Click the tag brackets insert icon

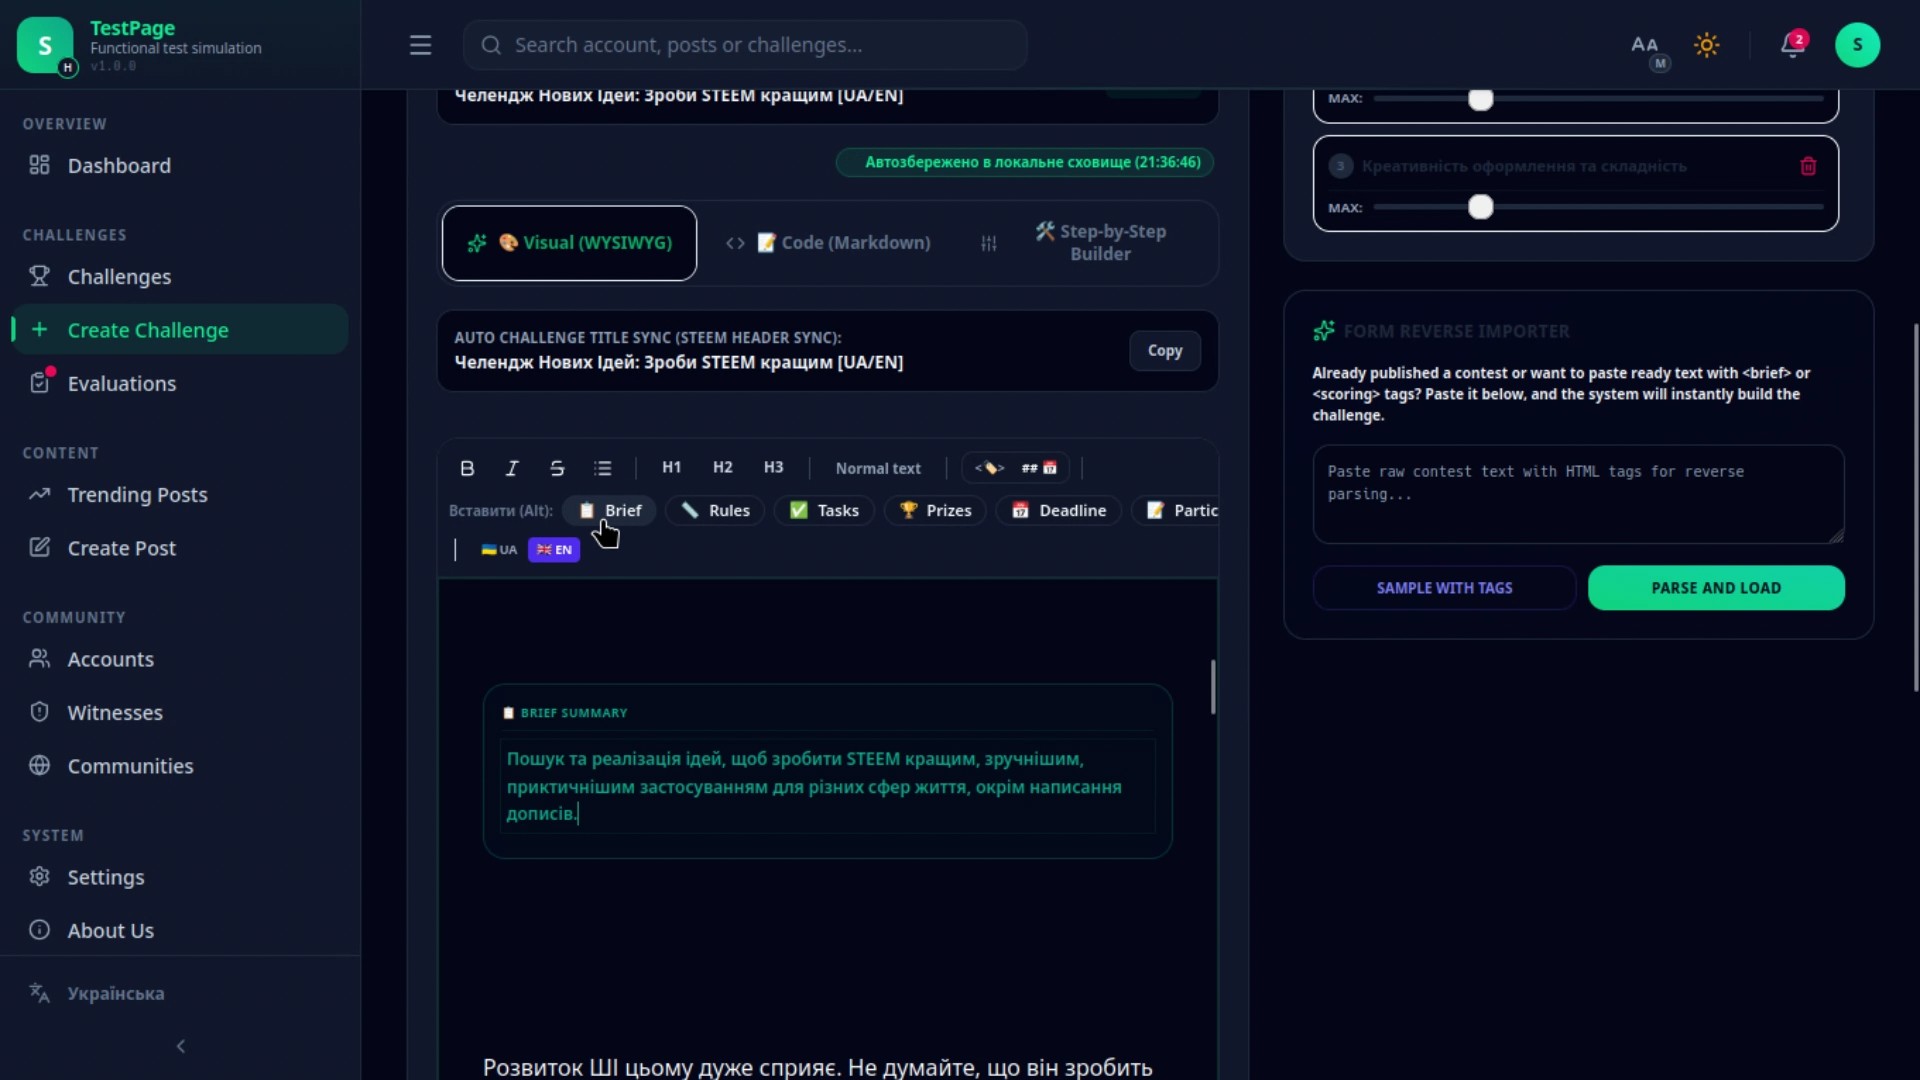pyautogui.click(x=989, y=467)
